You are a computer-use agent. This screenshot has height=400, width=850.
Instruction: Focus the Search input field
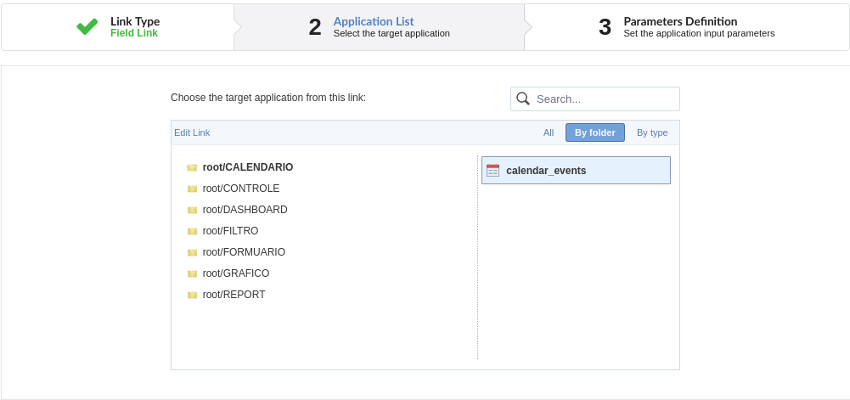tap(595, 99)
